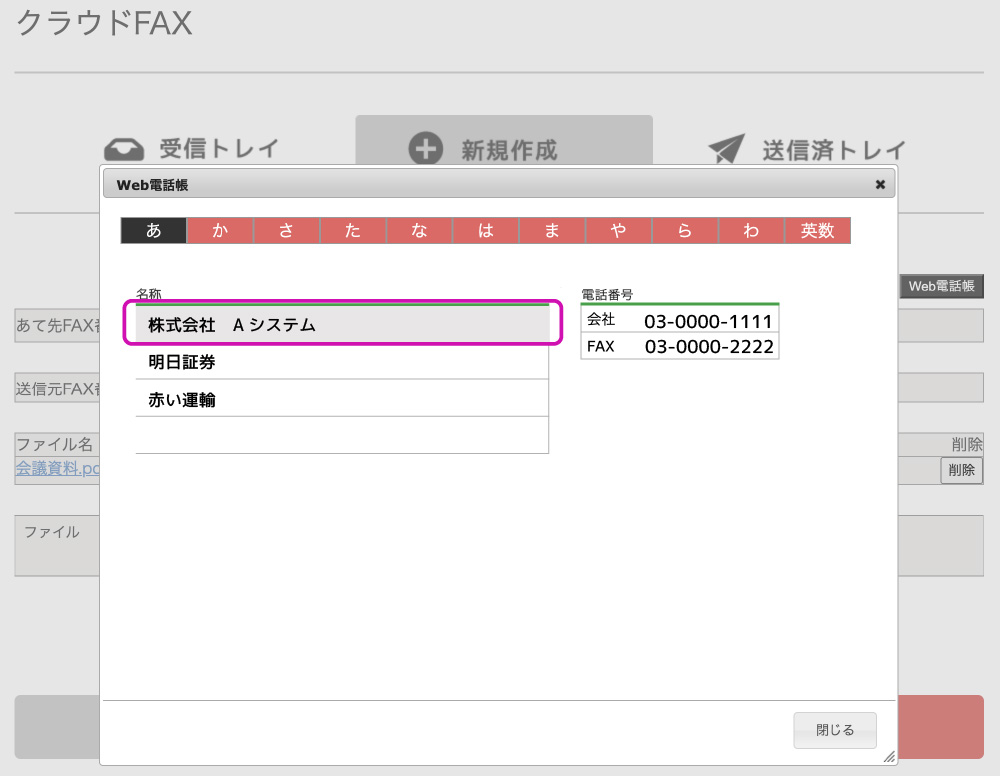Click the 新規作成 plus icon

pos(425,149)
